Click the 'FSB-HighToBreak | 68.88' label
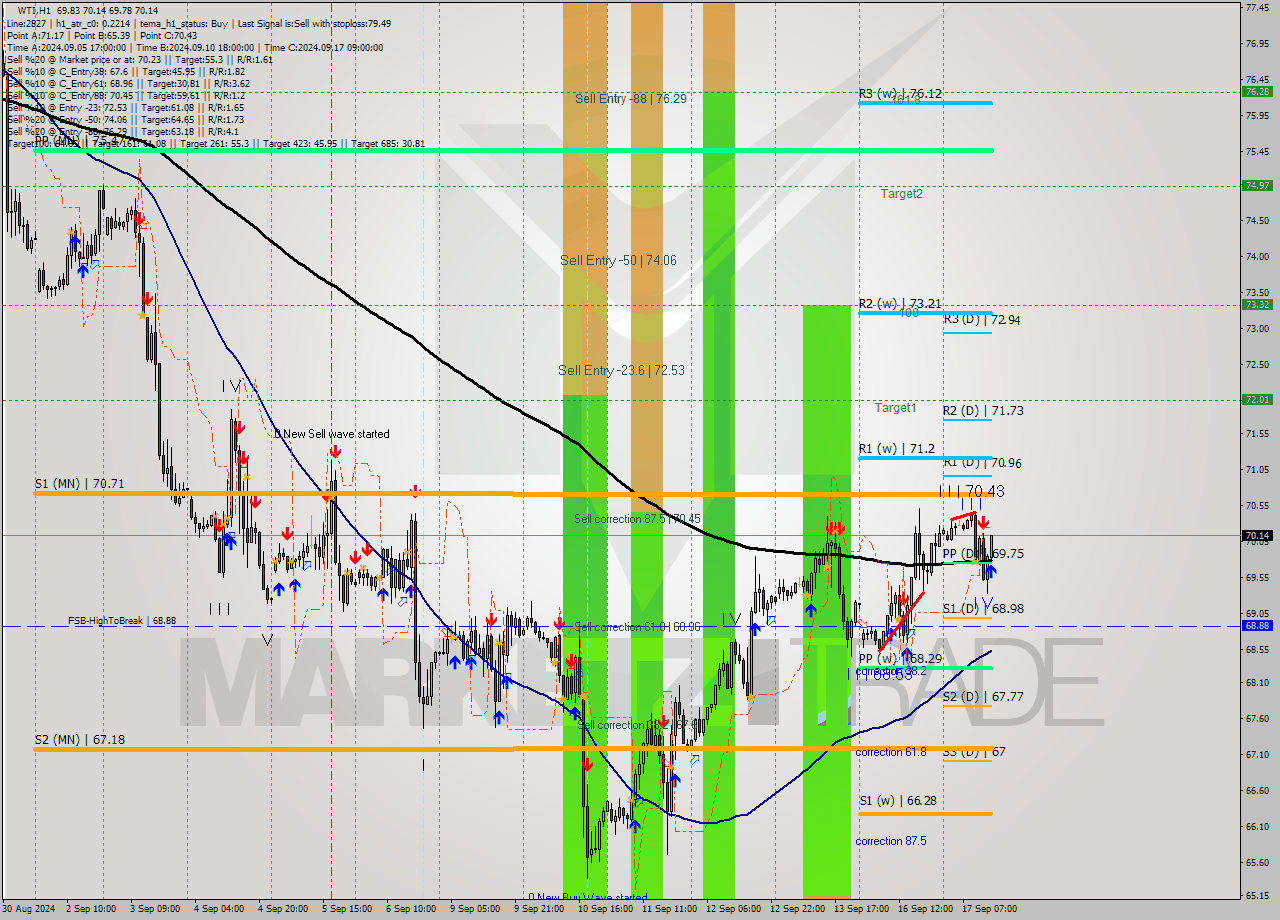This screenshot has height=920, width=1280. [x=122, y=621]
